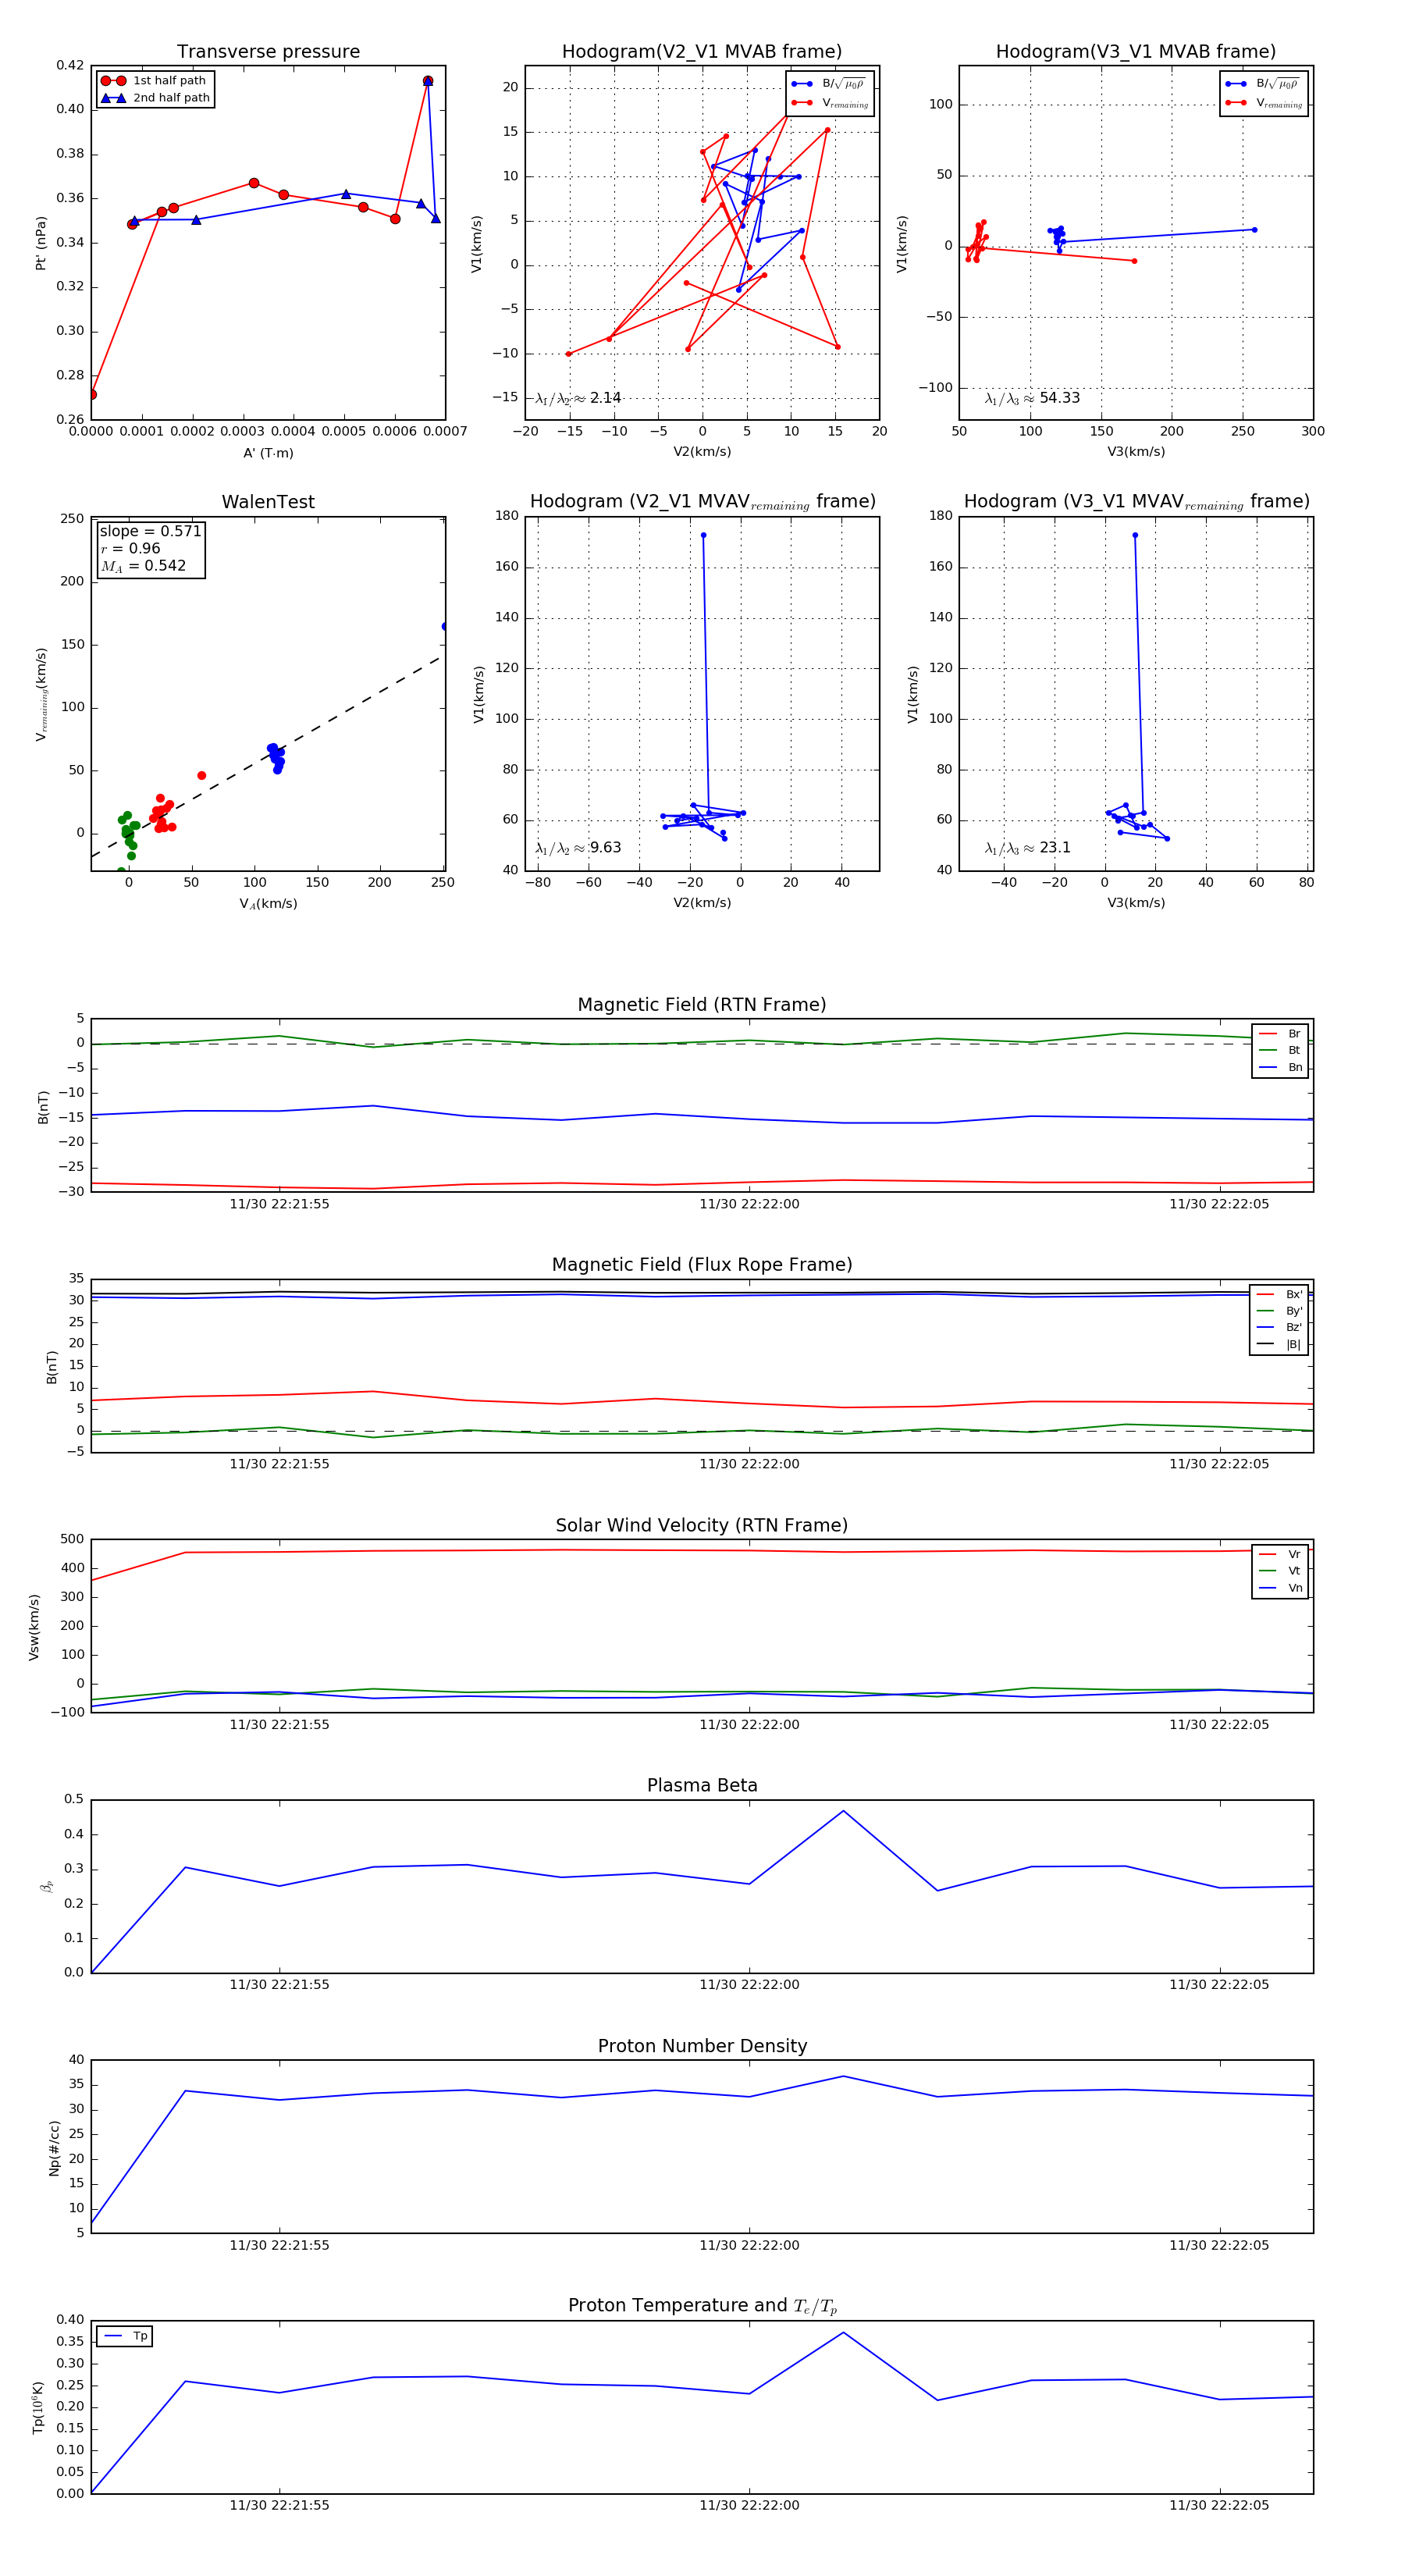
Task: Click the V3_V1 MVAV remaining frame hodogram title
Action: pyautogui.click(x=1136, y=502)
